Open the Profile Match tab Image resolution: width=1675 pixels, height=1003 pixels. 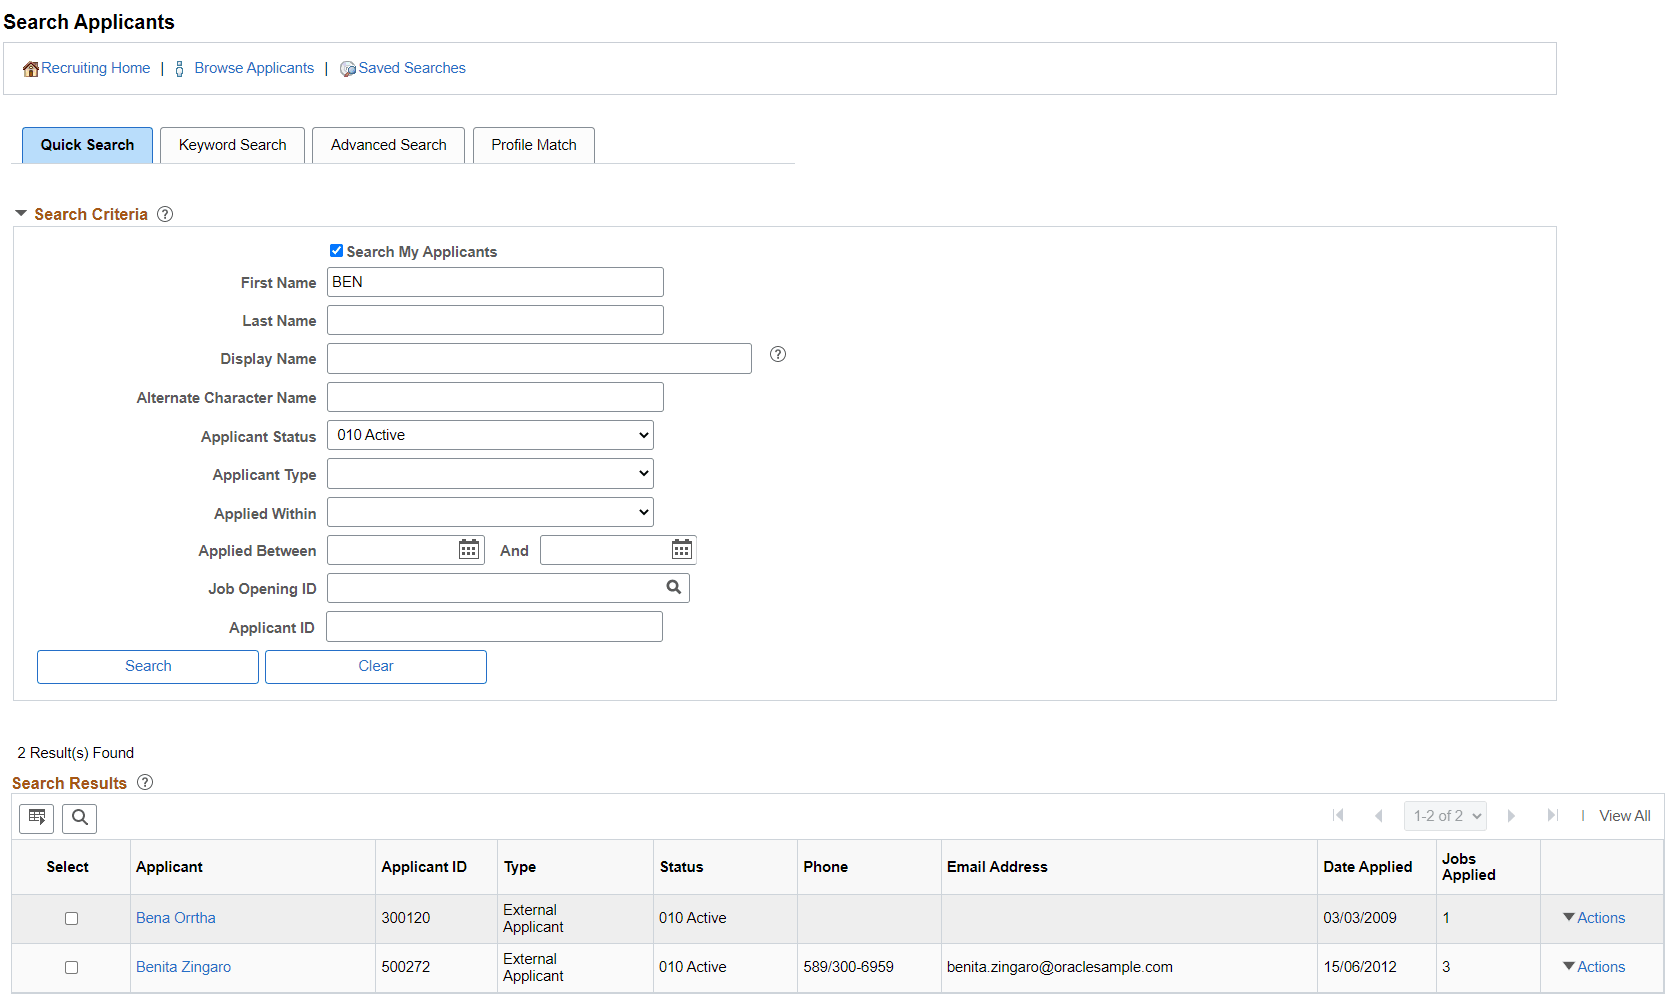click(533, 144)
